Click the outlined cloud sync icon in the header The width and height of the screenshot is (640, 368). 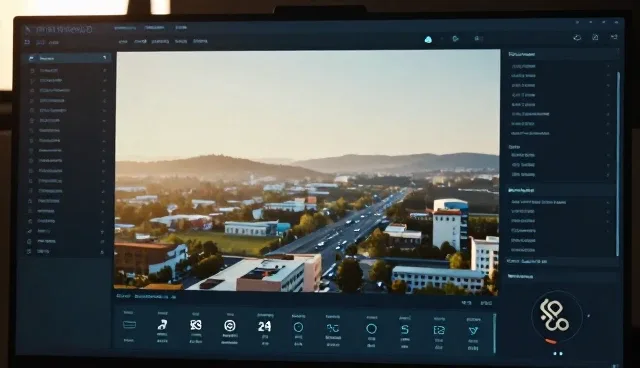click(577, 38)
